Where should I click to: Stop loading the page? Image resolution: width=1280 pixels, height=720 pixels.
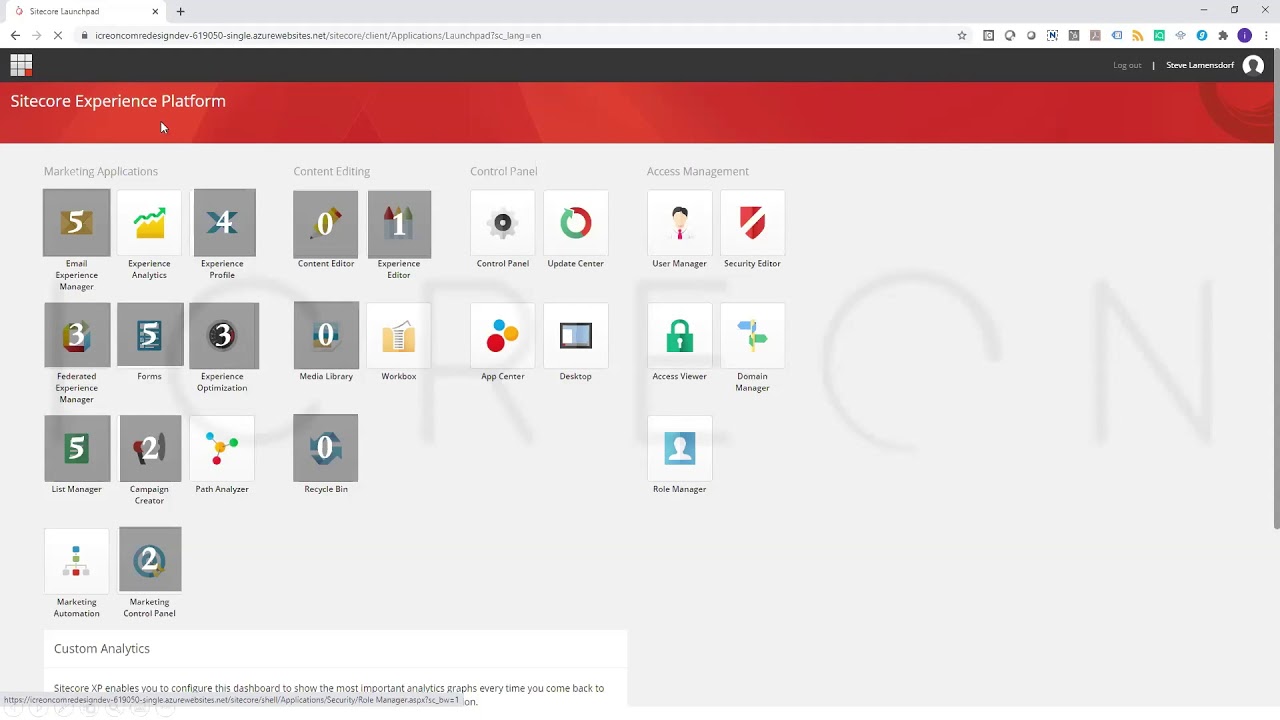(x=58, y=35)
